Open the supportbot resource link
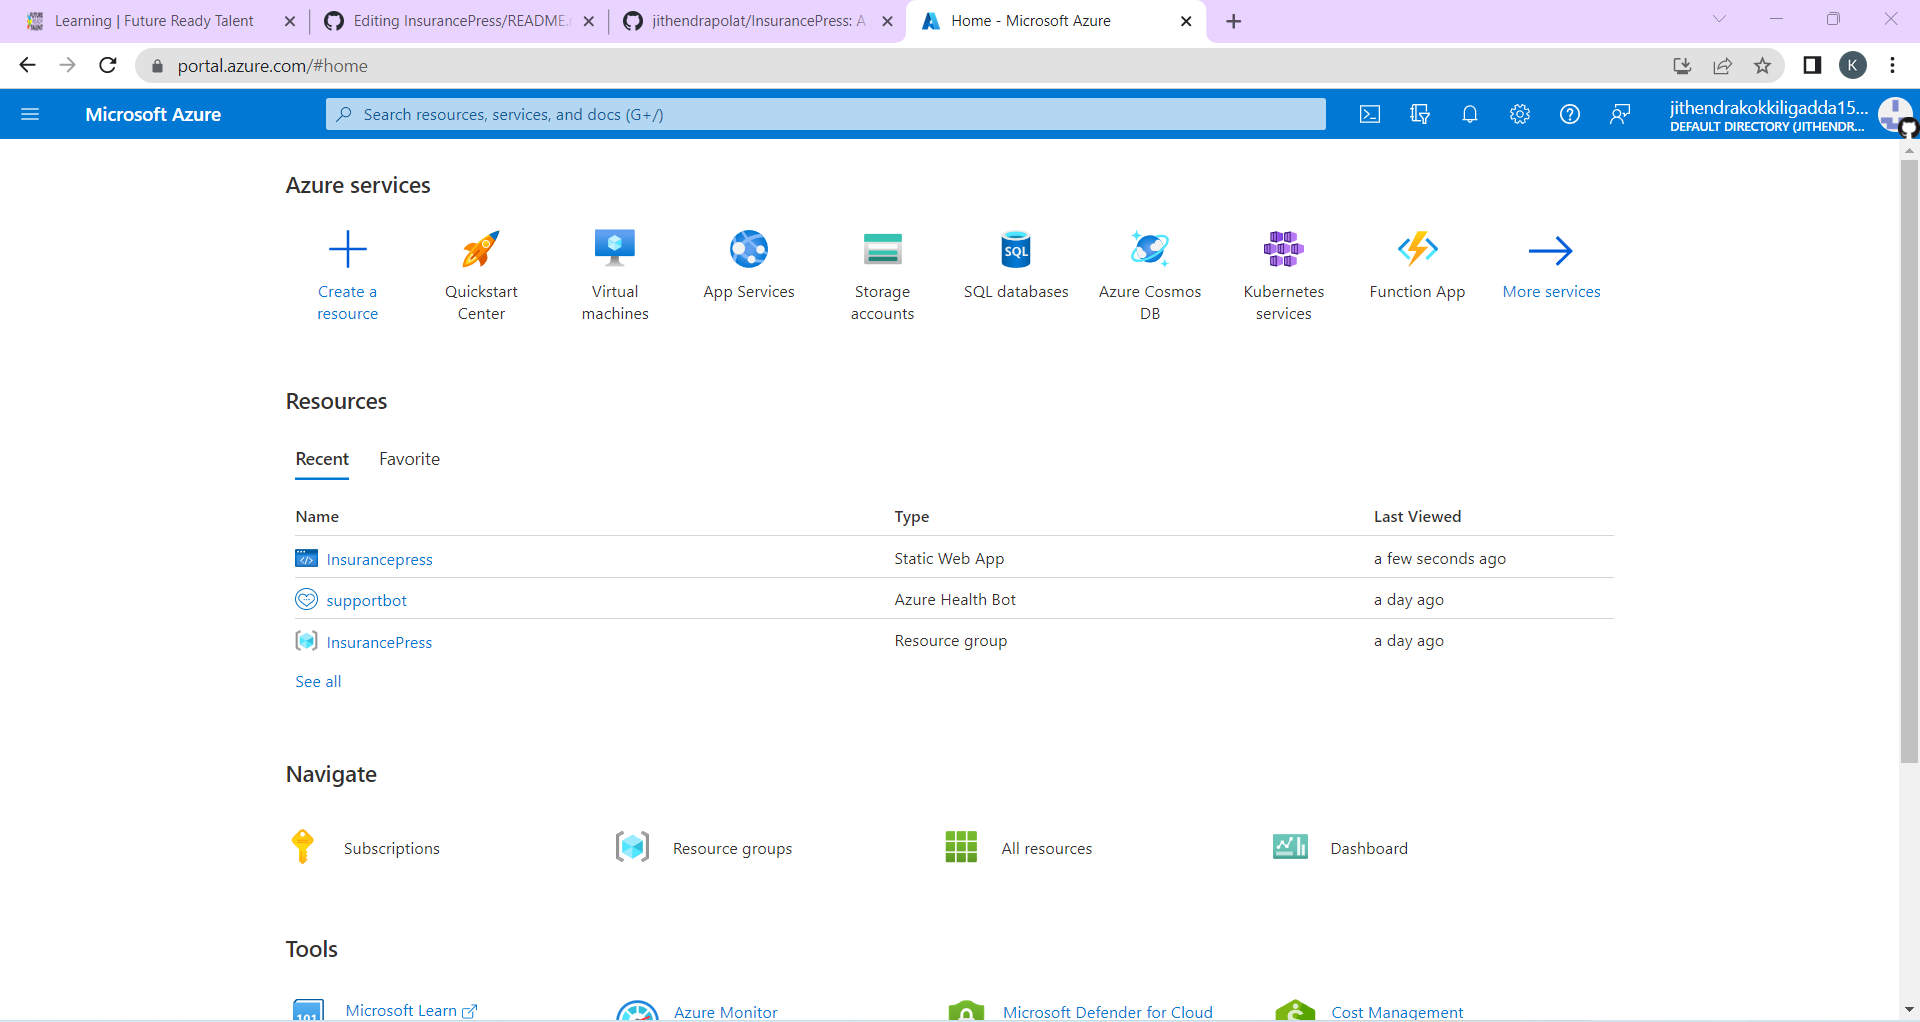The image size is (1920, 1022). click(366, 600)
